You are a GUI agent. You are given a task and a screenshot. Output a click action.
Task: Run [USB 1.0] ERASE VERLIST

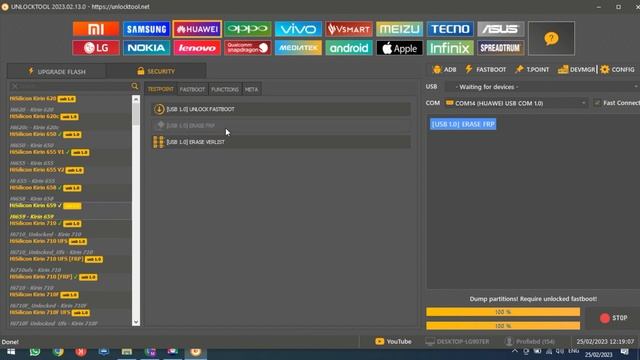281,142
